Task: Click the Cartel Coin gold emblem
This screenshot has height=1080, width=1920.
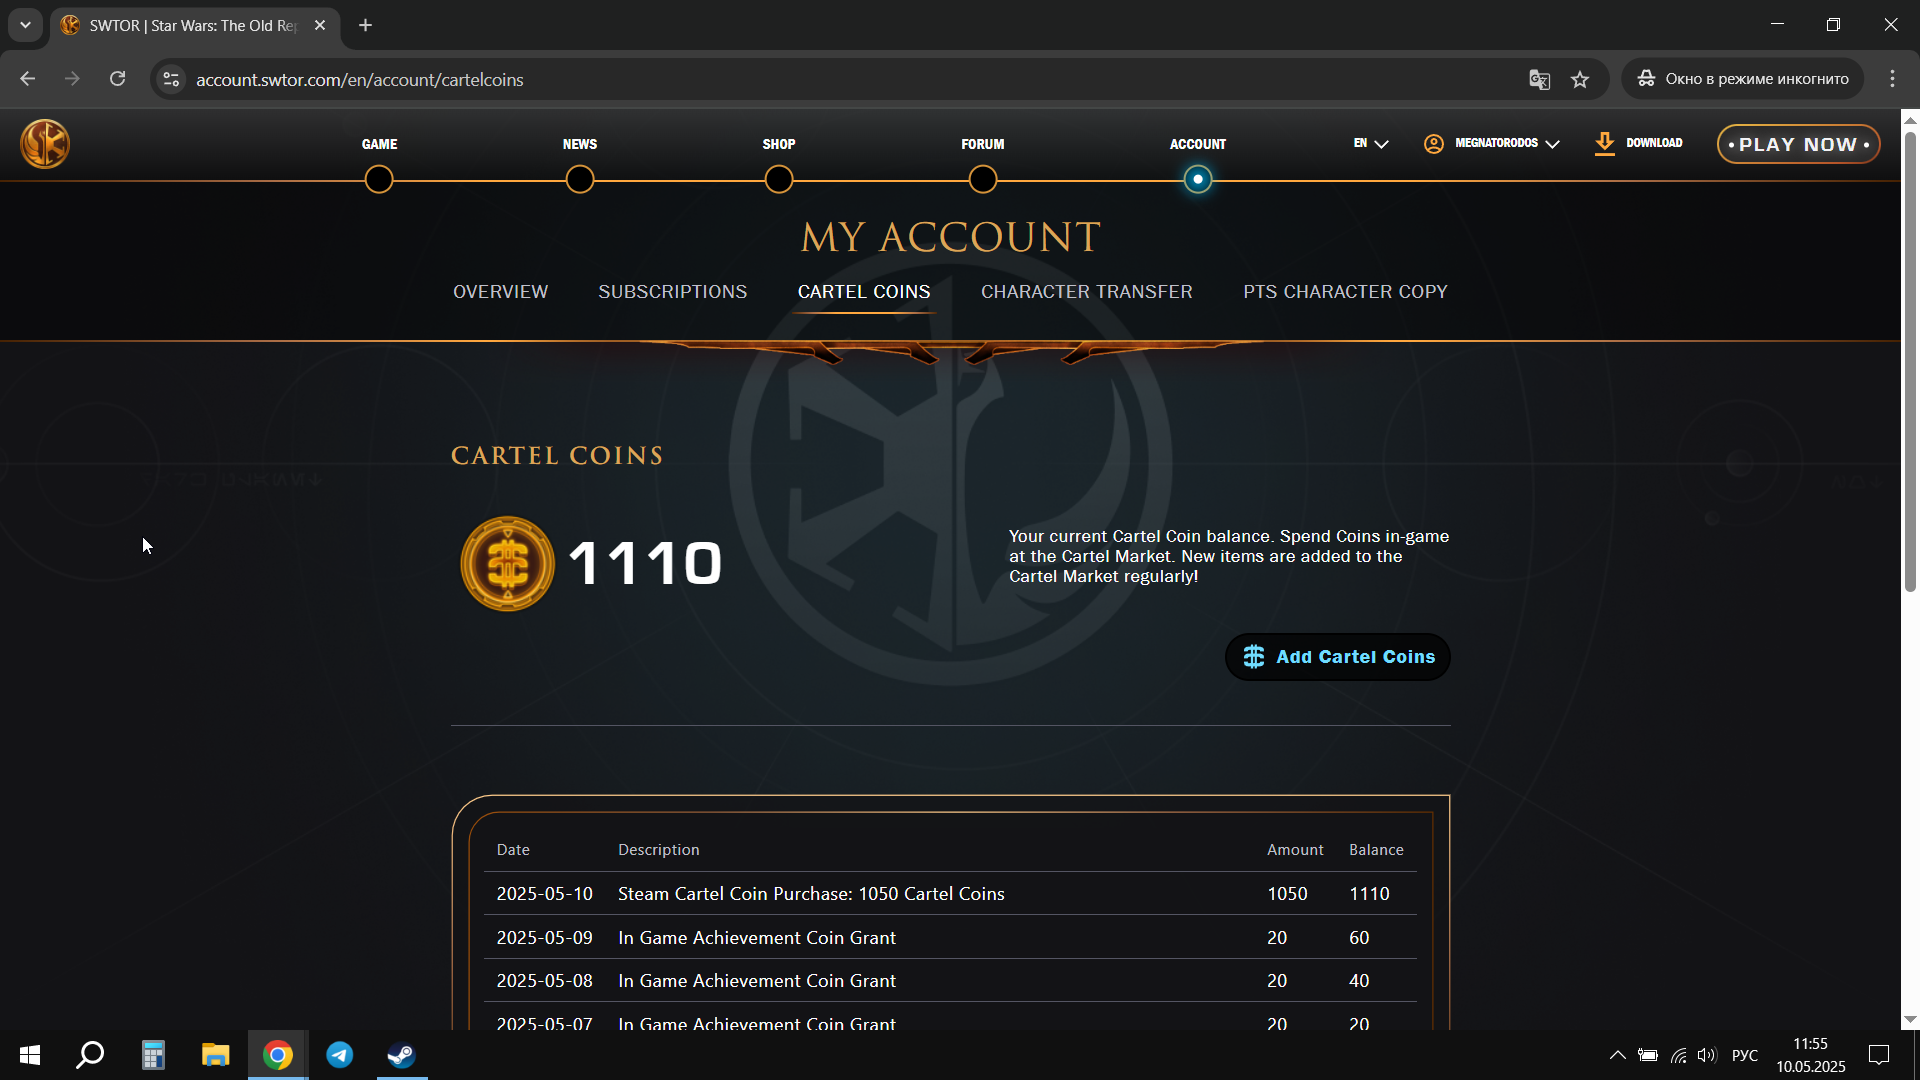Action: pyautogui.click(x=507, y=564)
